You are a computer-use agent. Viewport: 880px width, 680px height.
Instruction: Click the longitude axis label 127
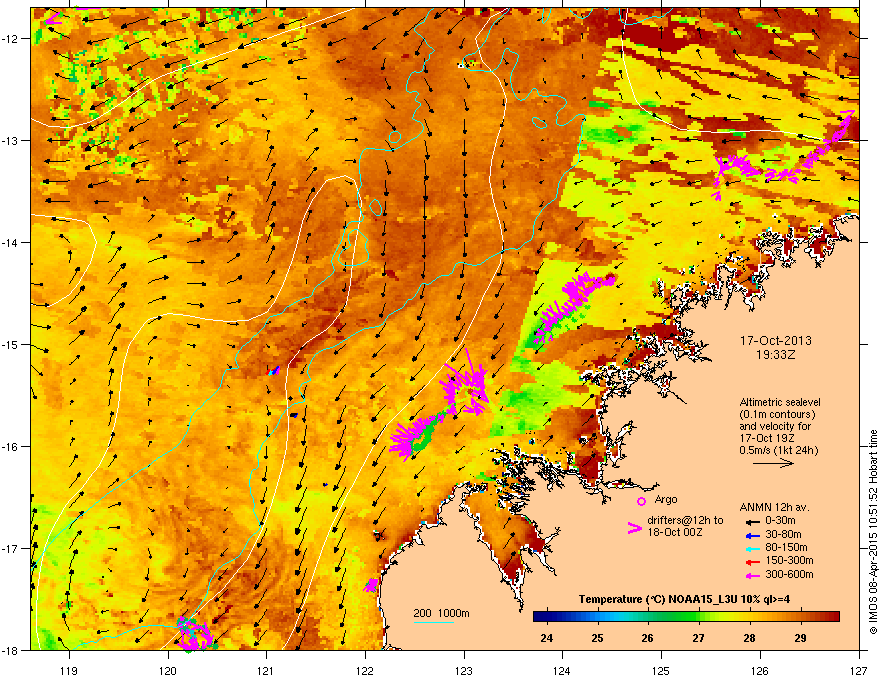coord(859,670)
